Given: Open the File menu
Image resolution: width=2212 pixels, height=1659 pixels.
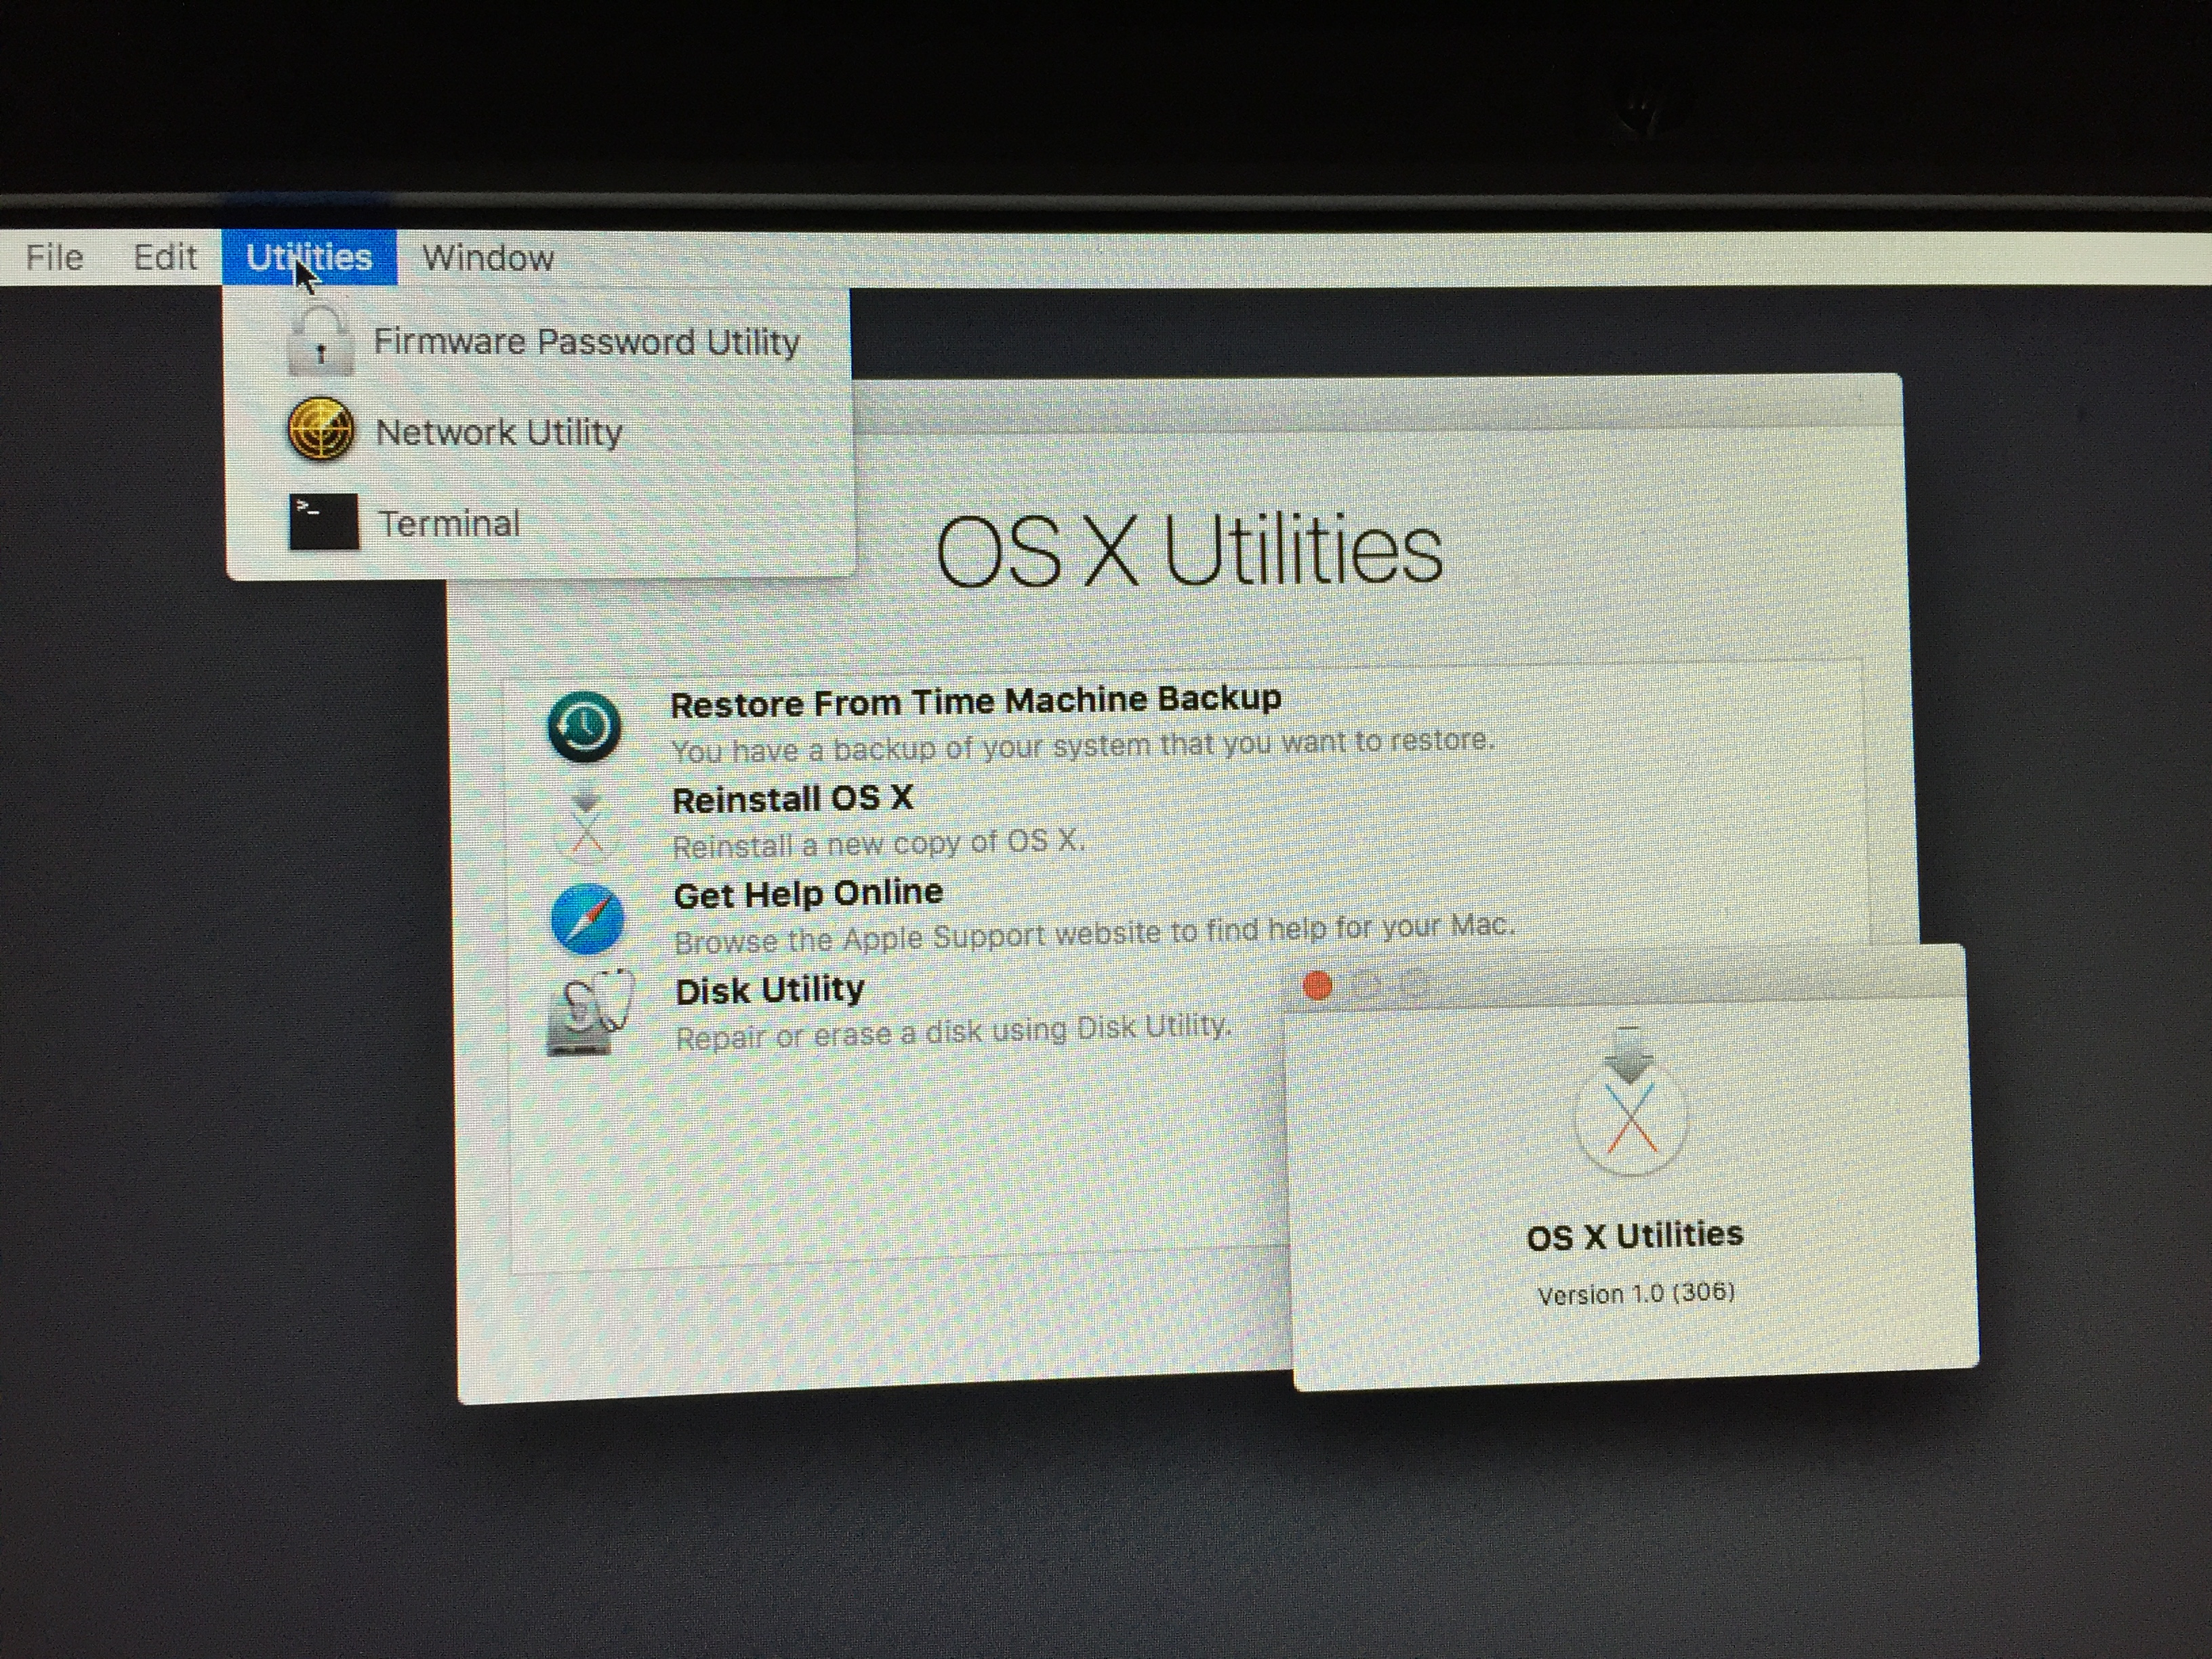Looking at the screenshot, I should [x=54, y=258].
